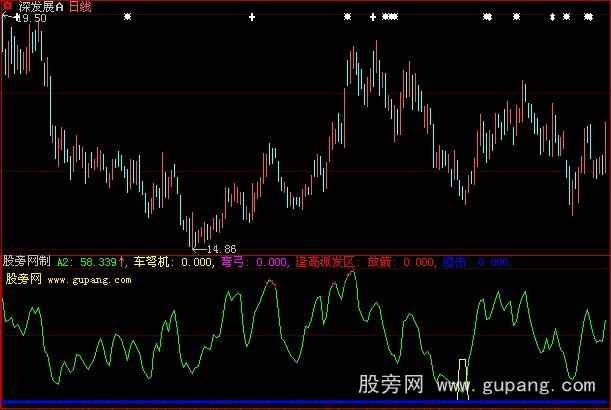The image size is (611, 410).
Task: Select the stock name 深发展A
Action: pyautogui.click(x=40, y=7)
